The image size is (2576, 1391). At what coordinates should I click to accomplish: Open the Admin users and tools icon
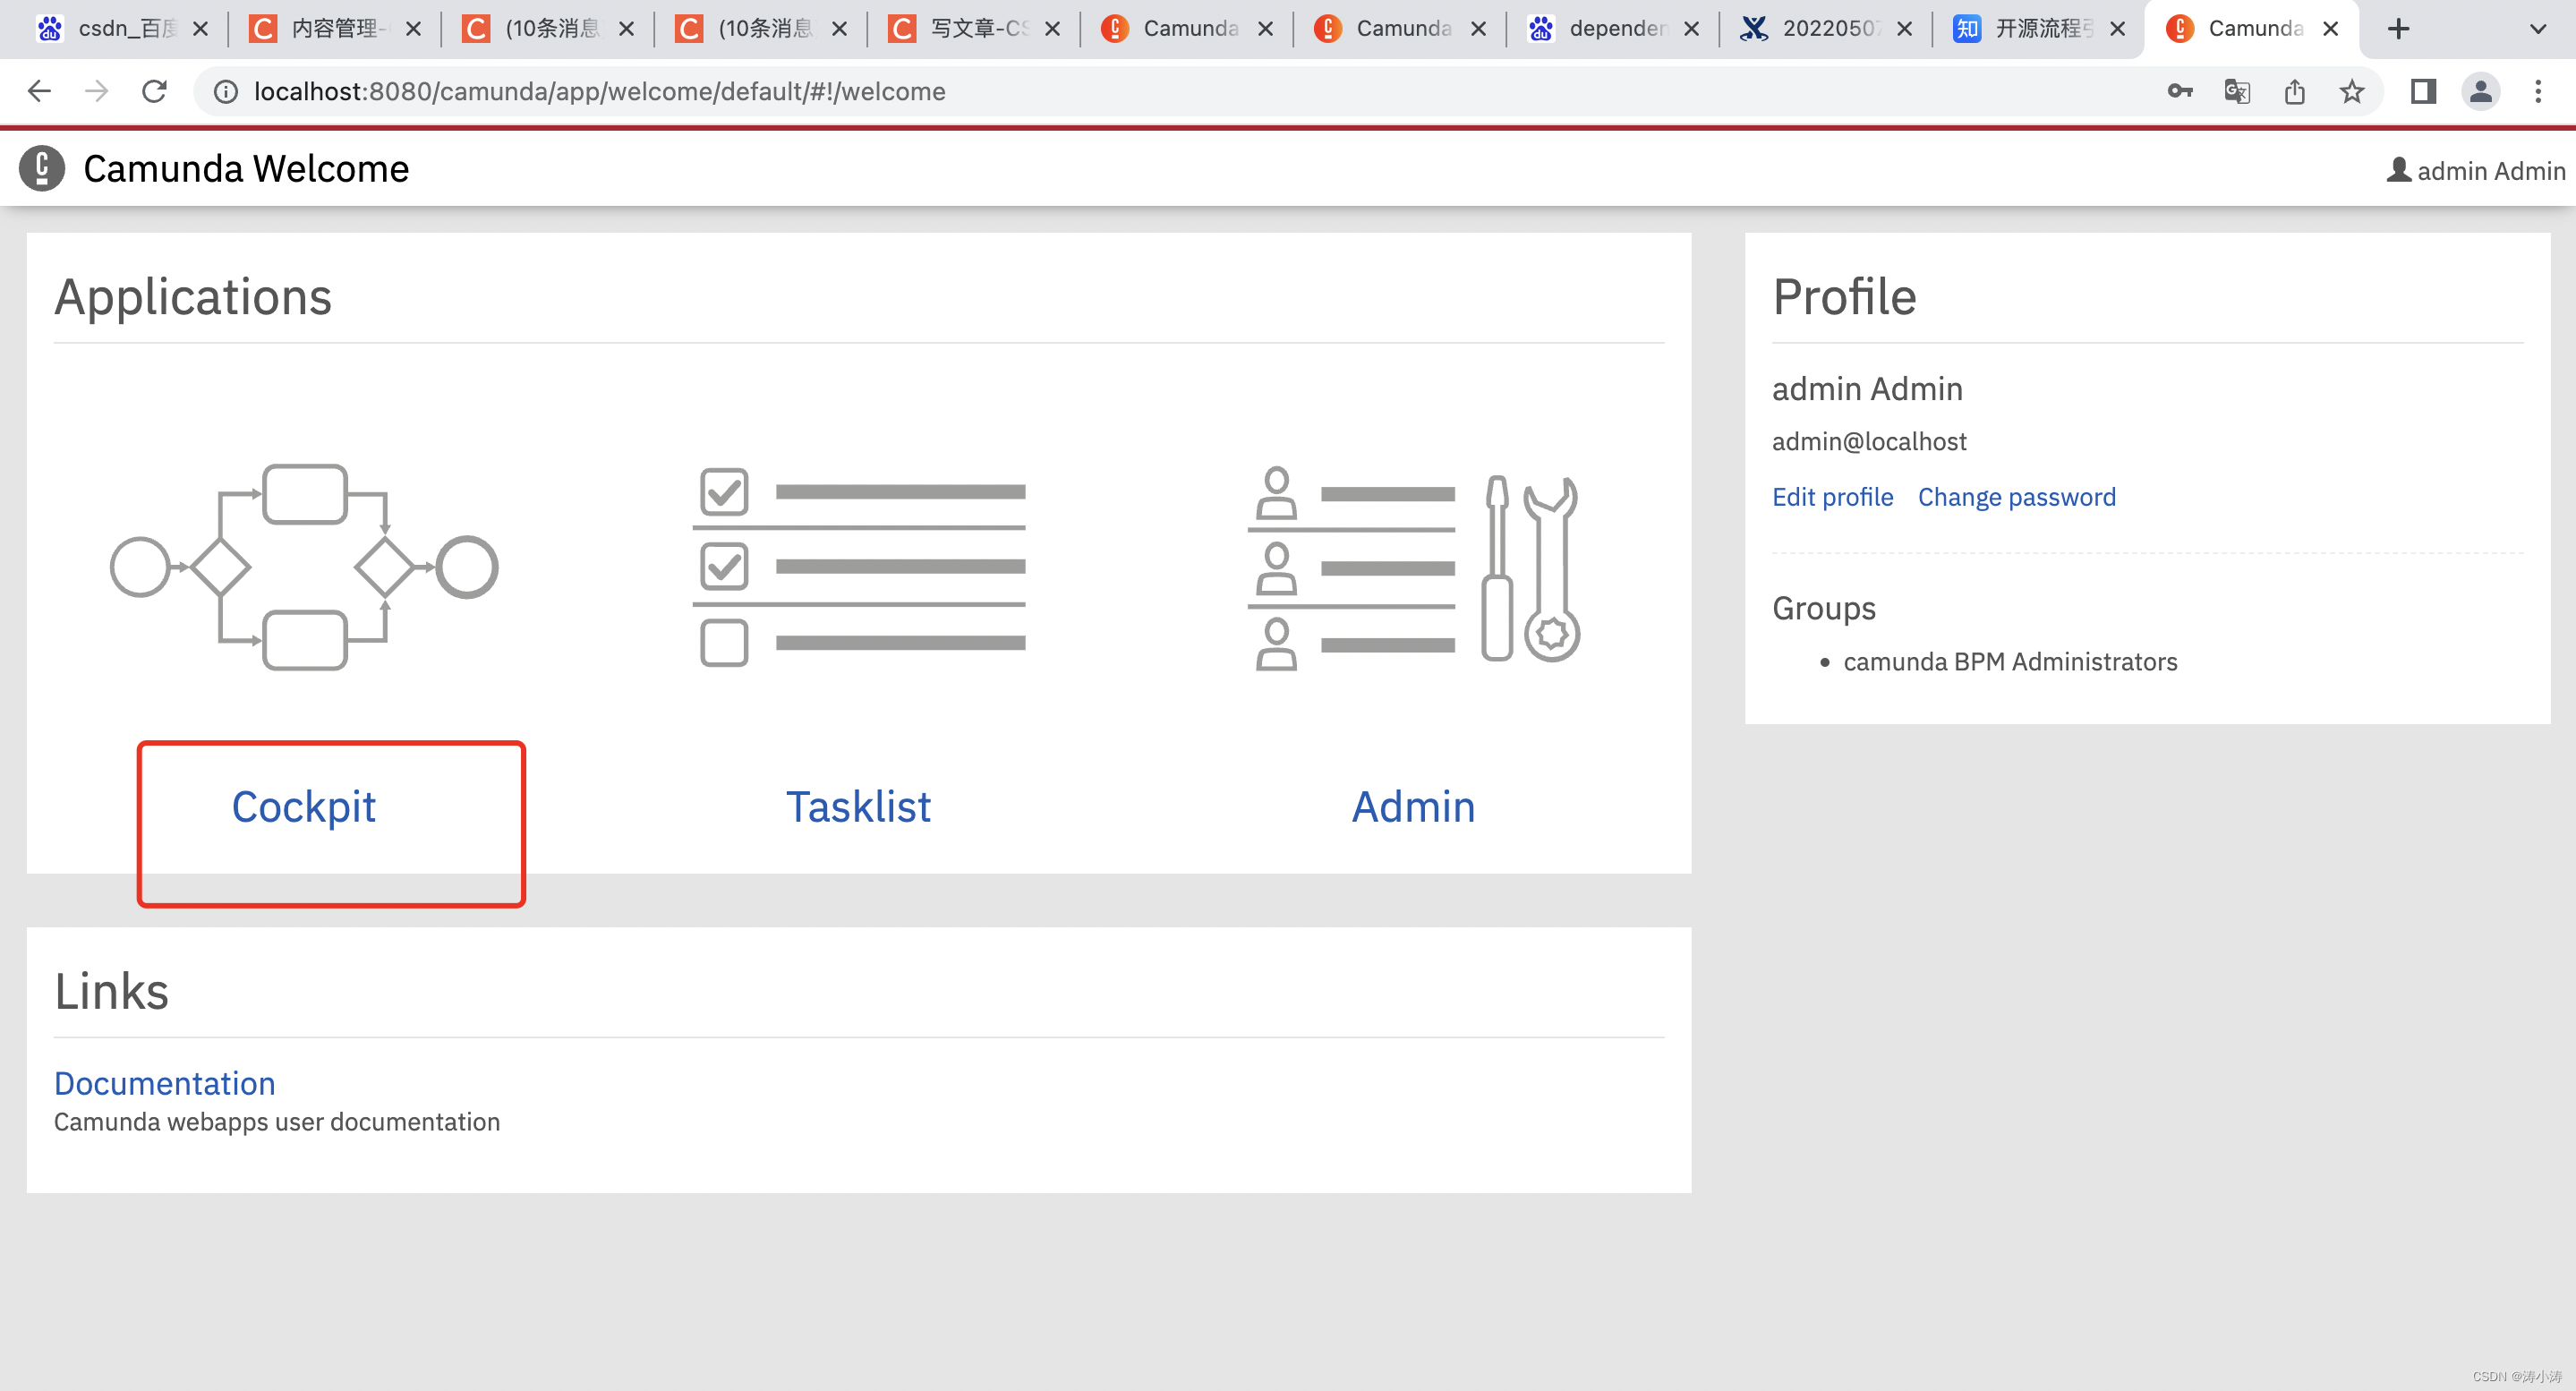[x=1414, y=567]
